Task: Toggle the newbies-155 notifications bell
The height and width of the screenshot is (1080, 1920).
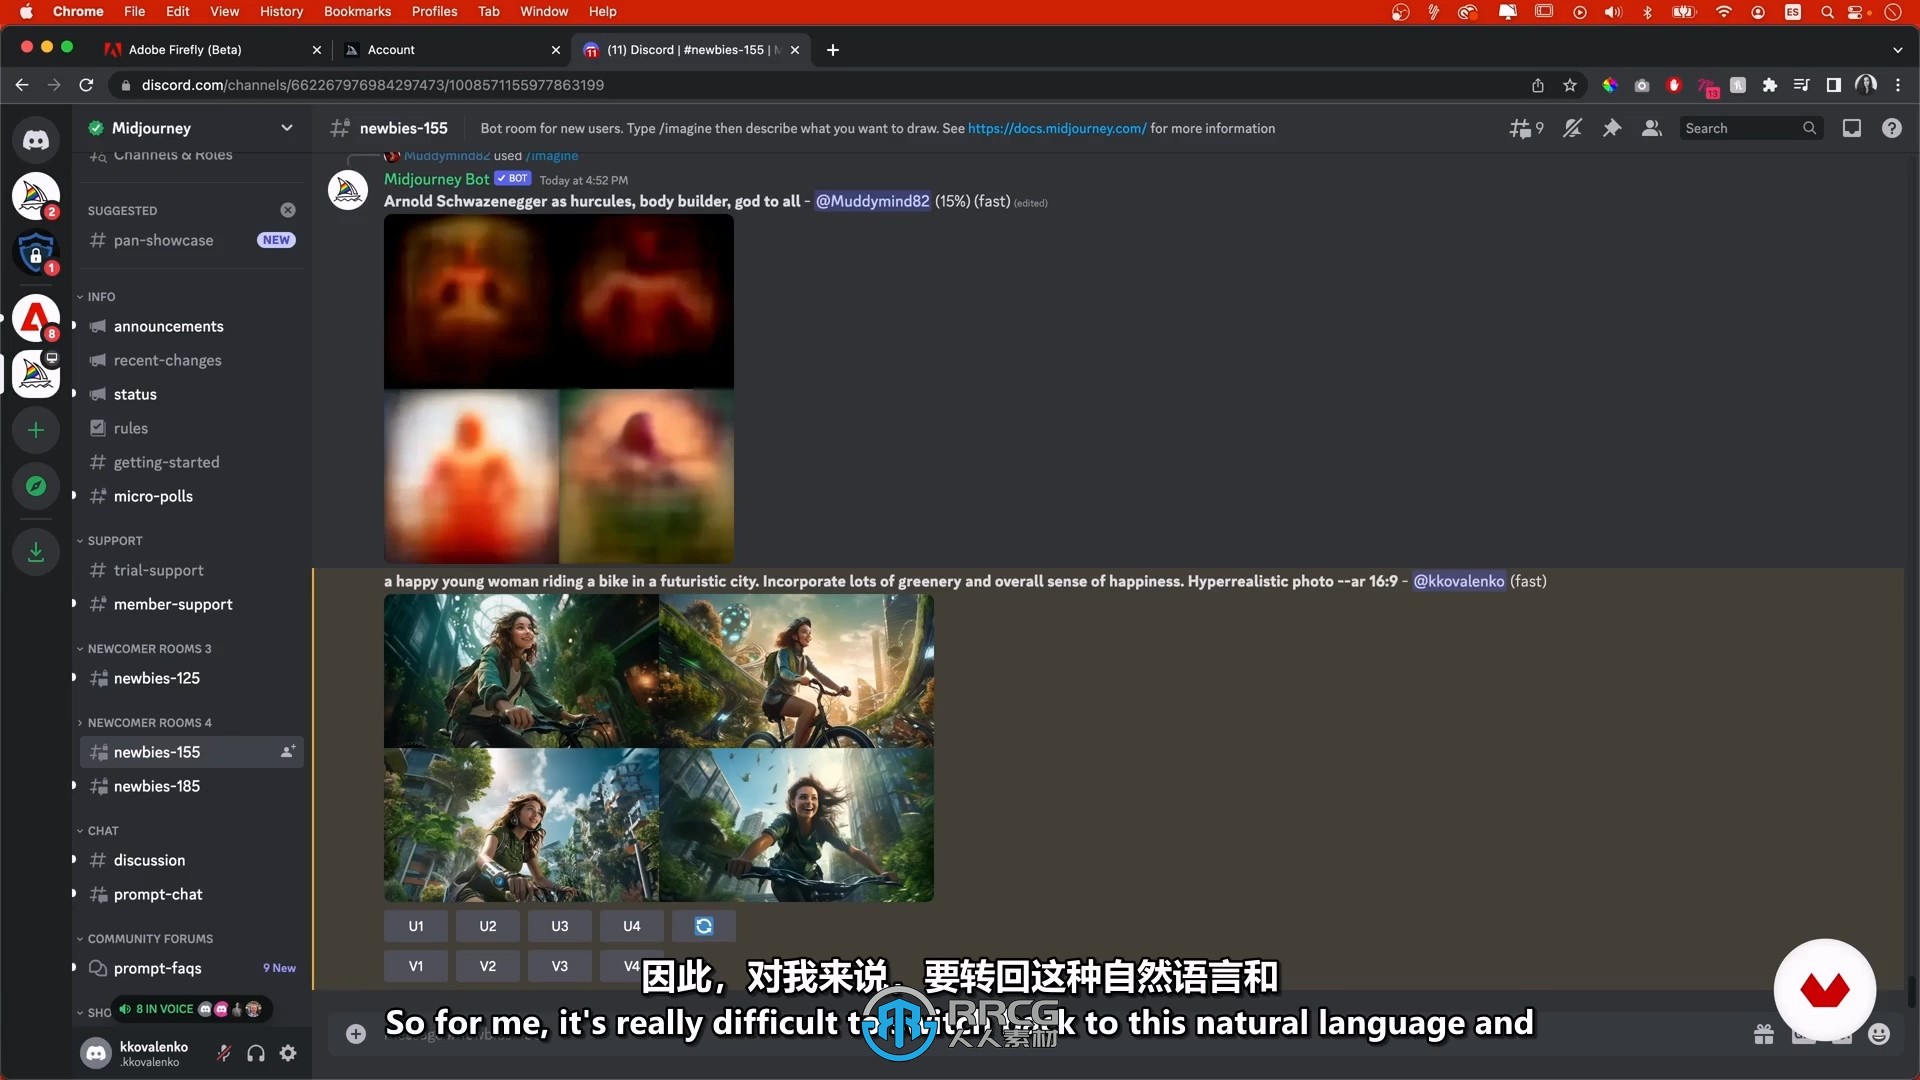Action: click(1572, 128)
